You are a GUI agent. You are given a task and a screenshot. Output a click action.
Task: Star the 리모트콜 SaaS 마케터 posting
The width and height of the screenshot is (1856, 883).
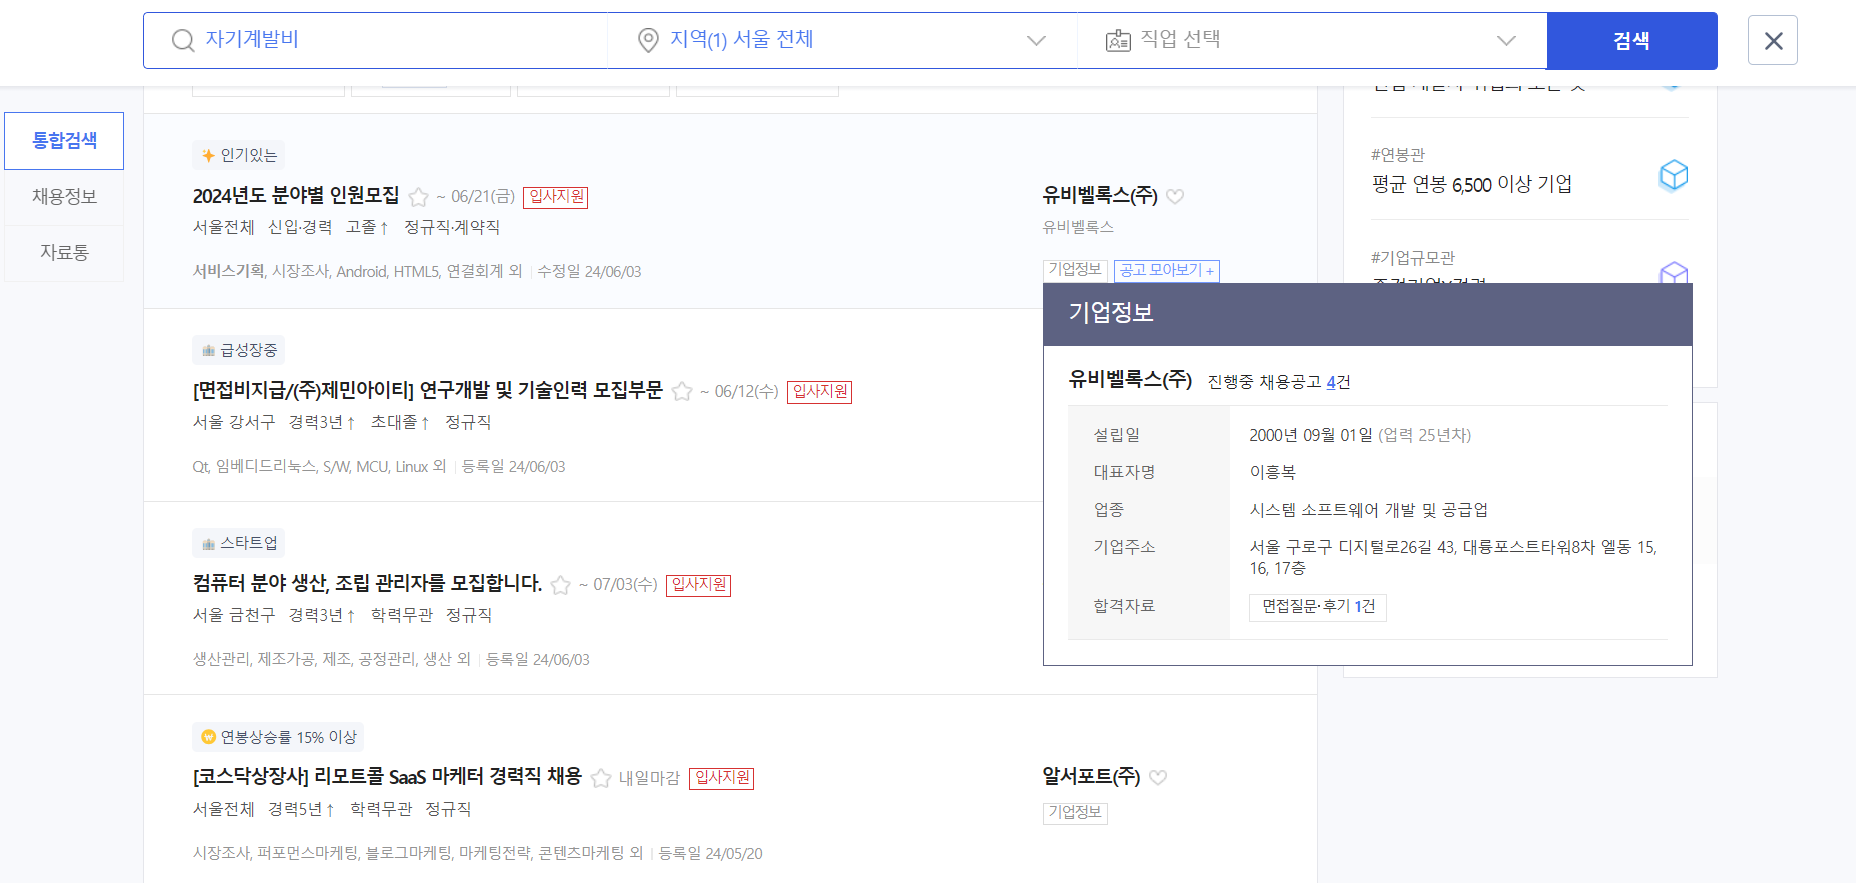(x=601, y=778)
